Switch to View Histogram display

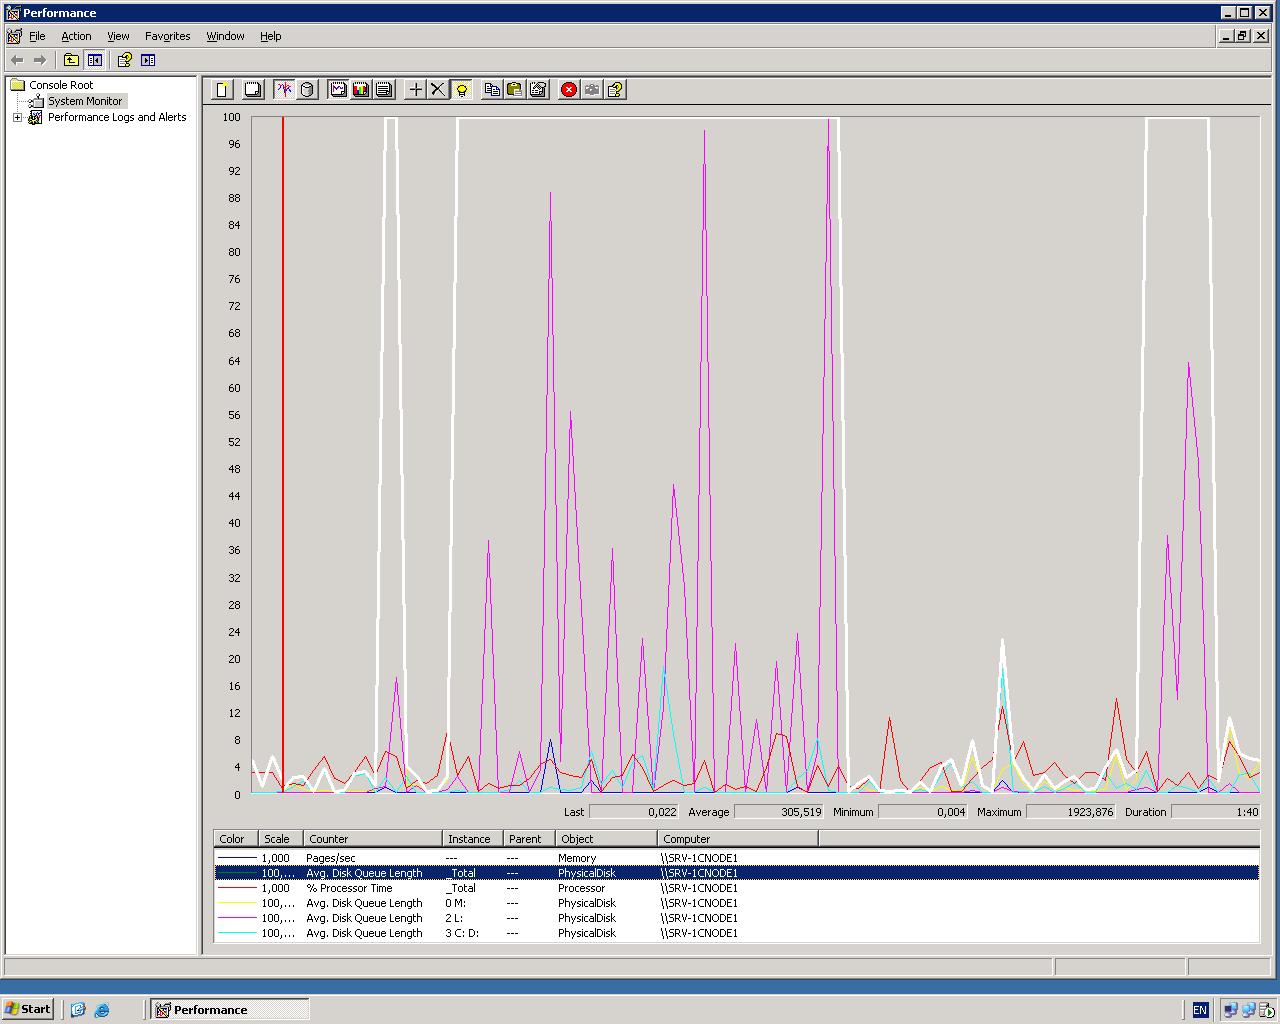click(361, 90)
